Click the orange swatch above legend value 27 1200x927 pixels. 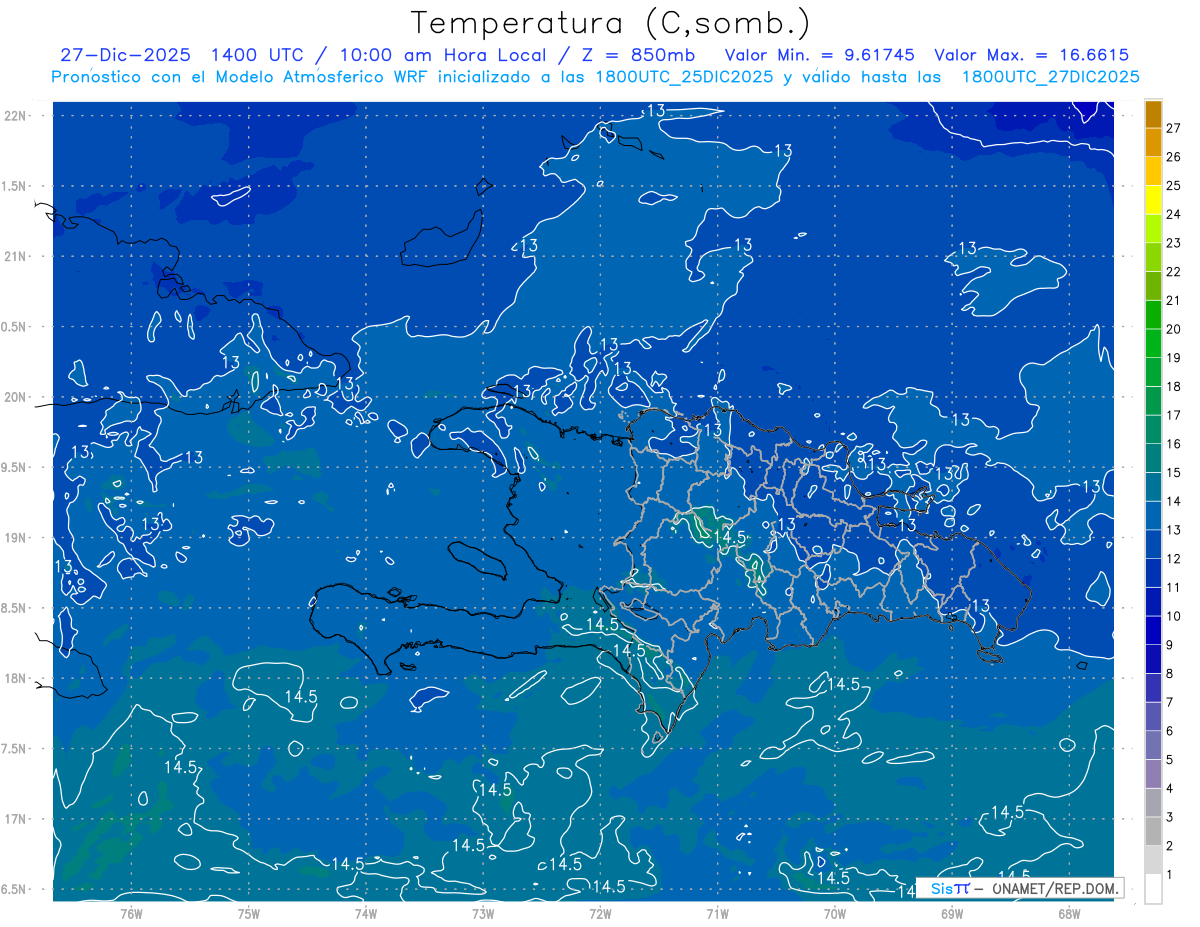1153,114
